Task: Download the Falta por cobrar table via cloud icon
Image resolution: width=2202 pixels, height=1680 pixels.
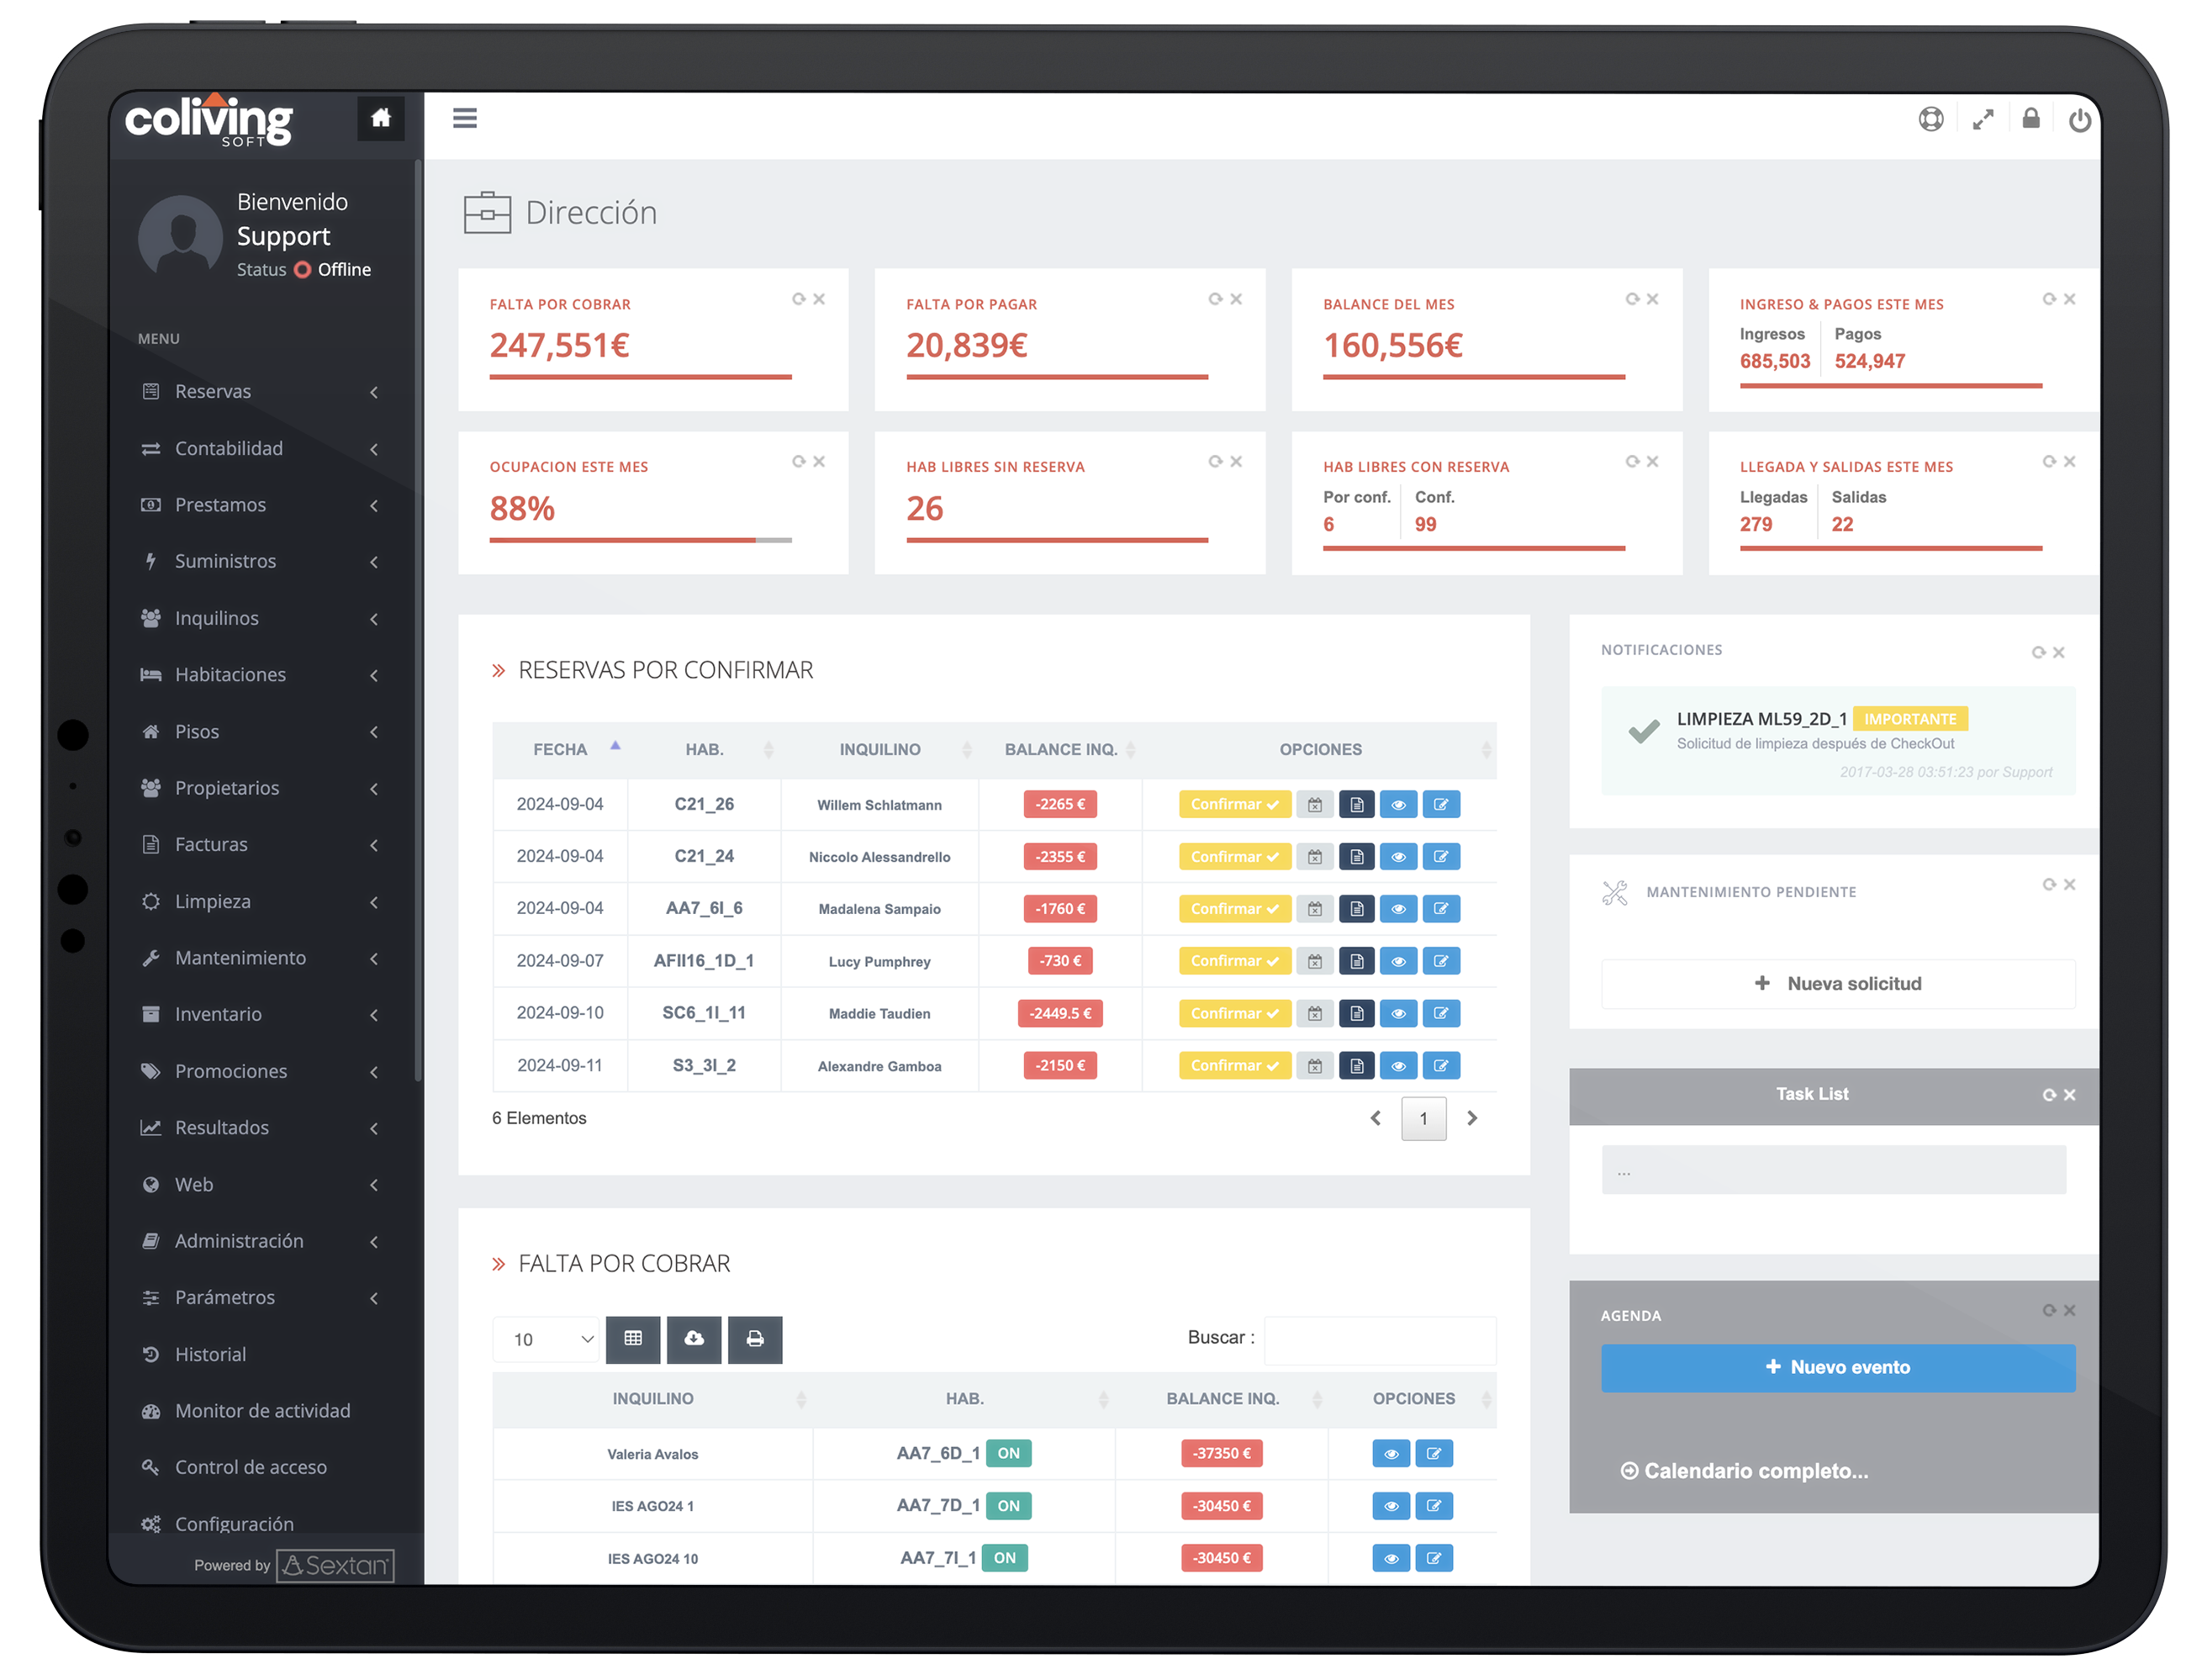Action: (x=694, y=1338)
